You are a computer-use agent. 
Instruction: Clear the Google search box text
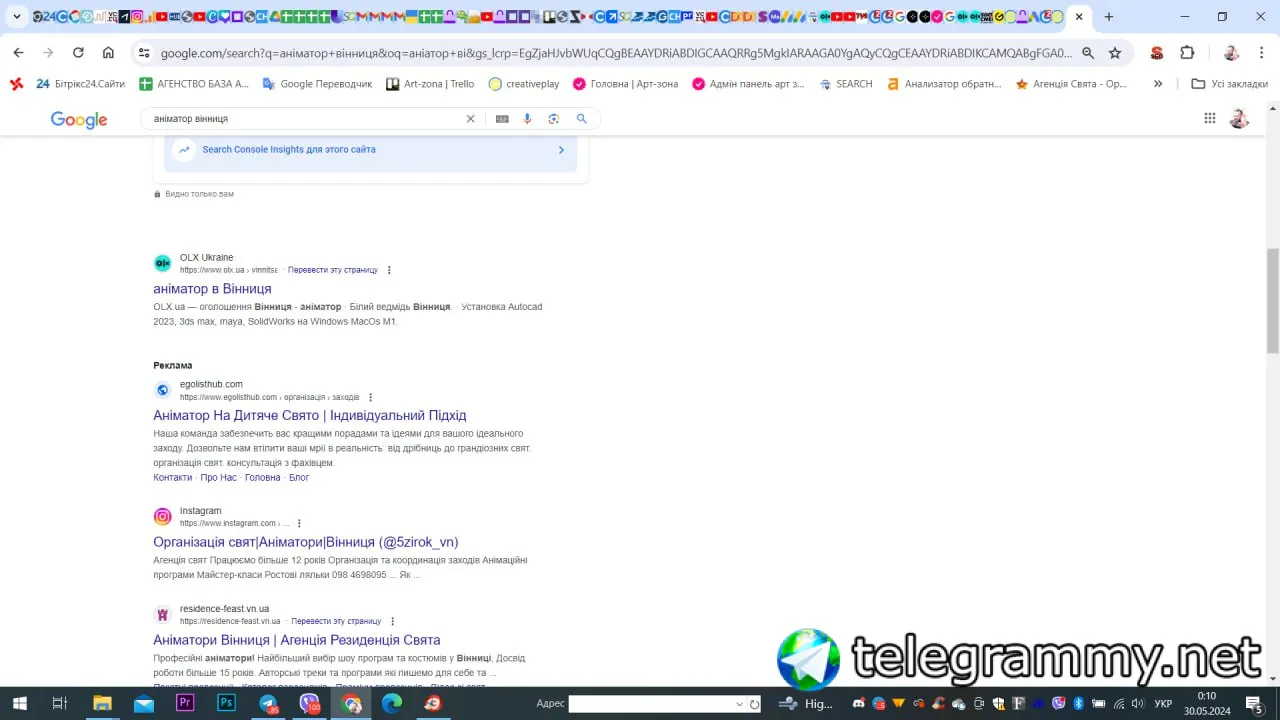pos(470,119)
